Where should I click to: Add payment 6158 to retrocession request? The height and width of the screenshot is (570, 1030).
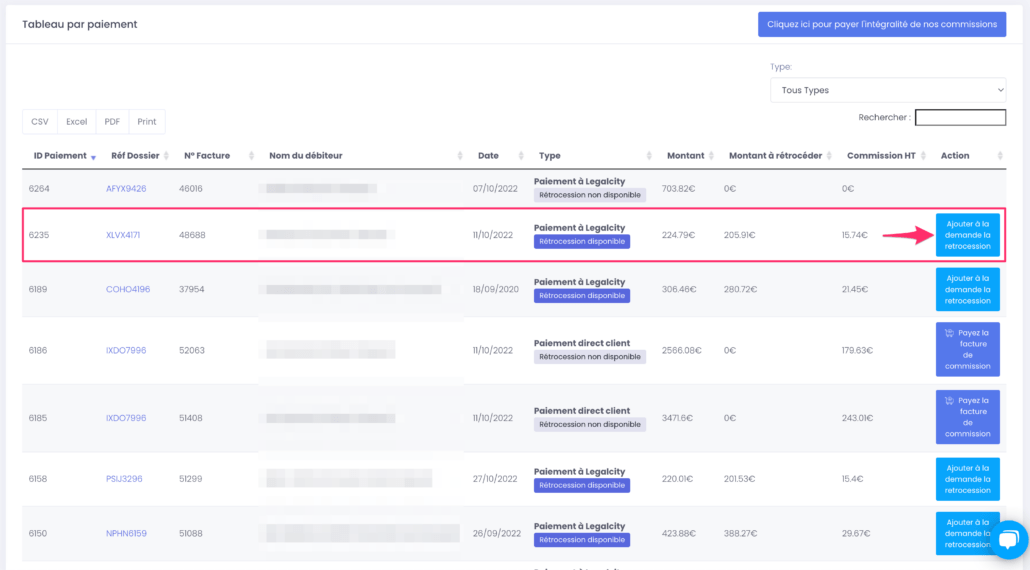(968, 479)
